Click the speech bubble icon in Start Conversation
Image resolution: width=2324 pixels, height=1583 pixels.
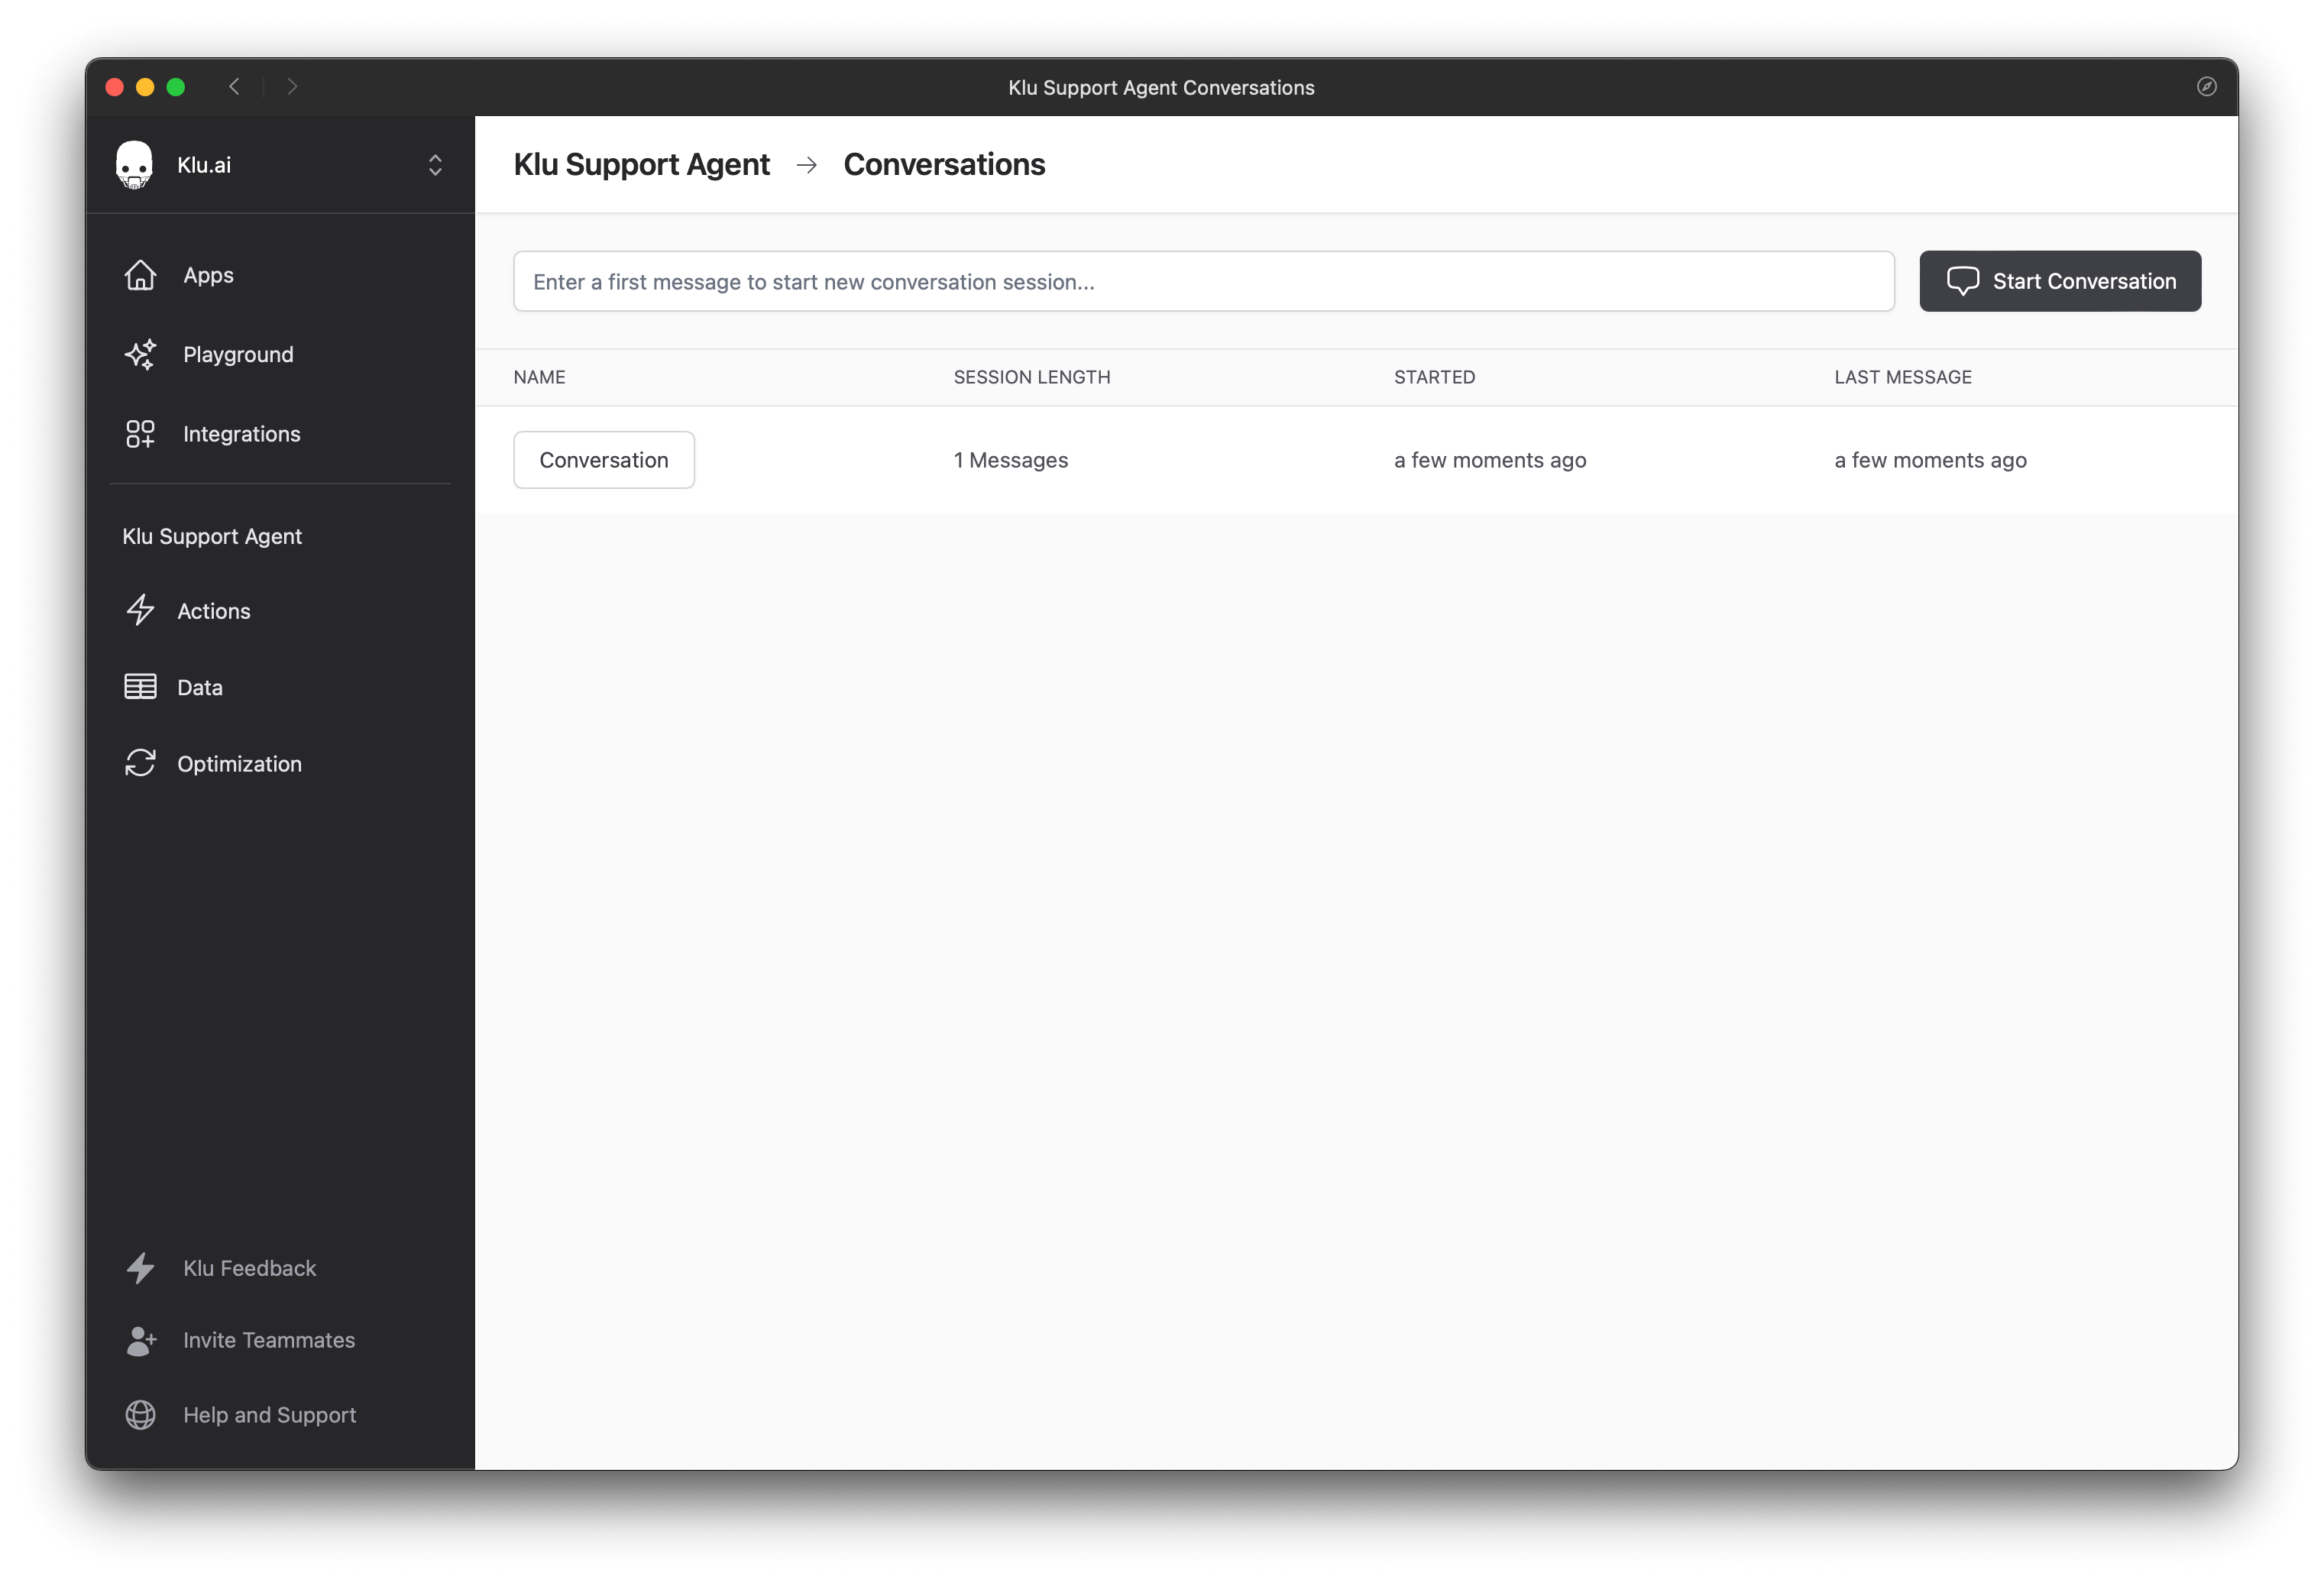1962,281
